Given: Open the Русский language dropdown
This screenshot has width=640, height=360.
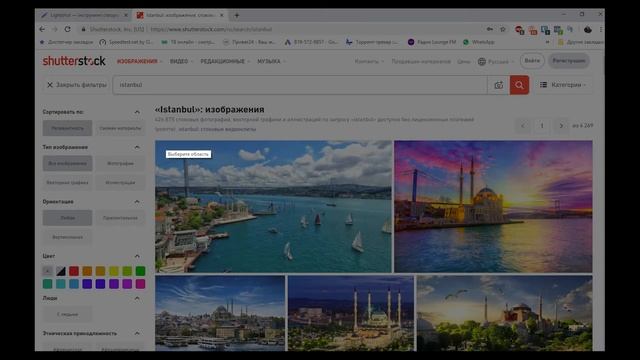Looking at the screenshot, I should 496,62.
